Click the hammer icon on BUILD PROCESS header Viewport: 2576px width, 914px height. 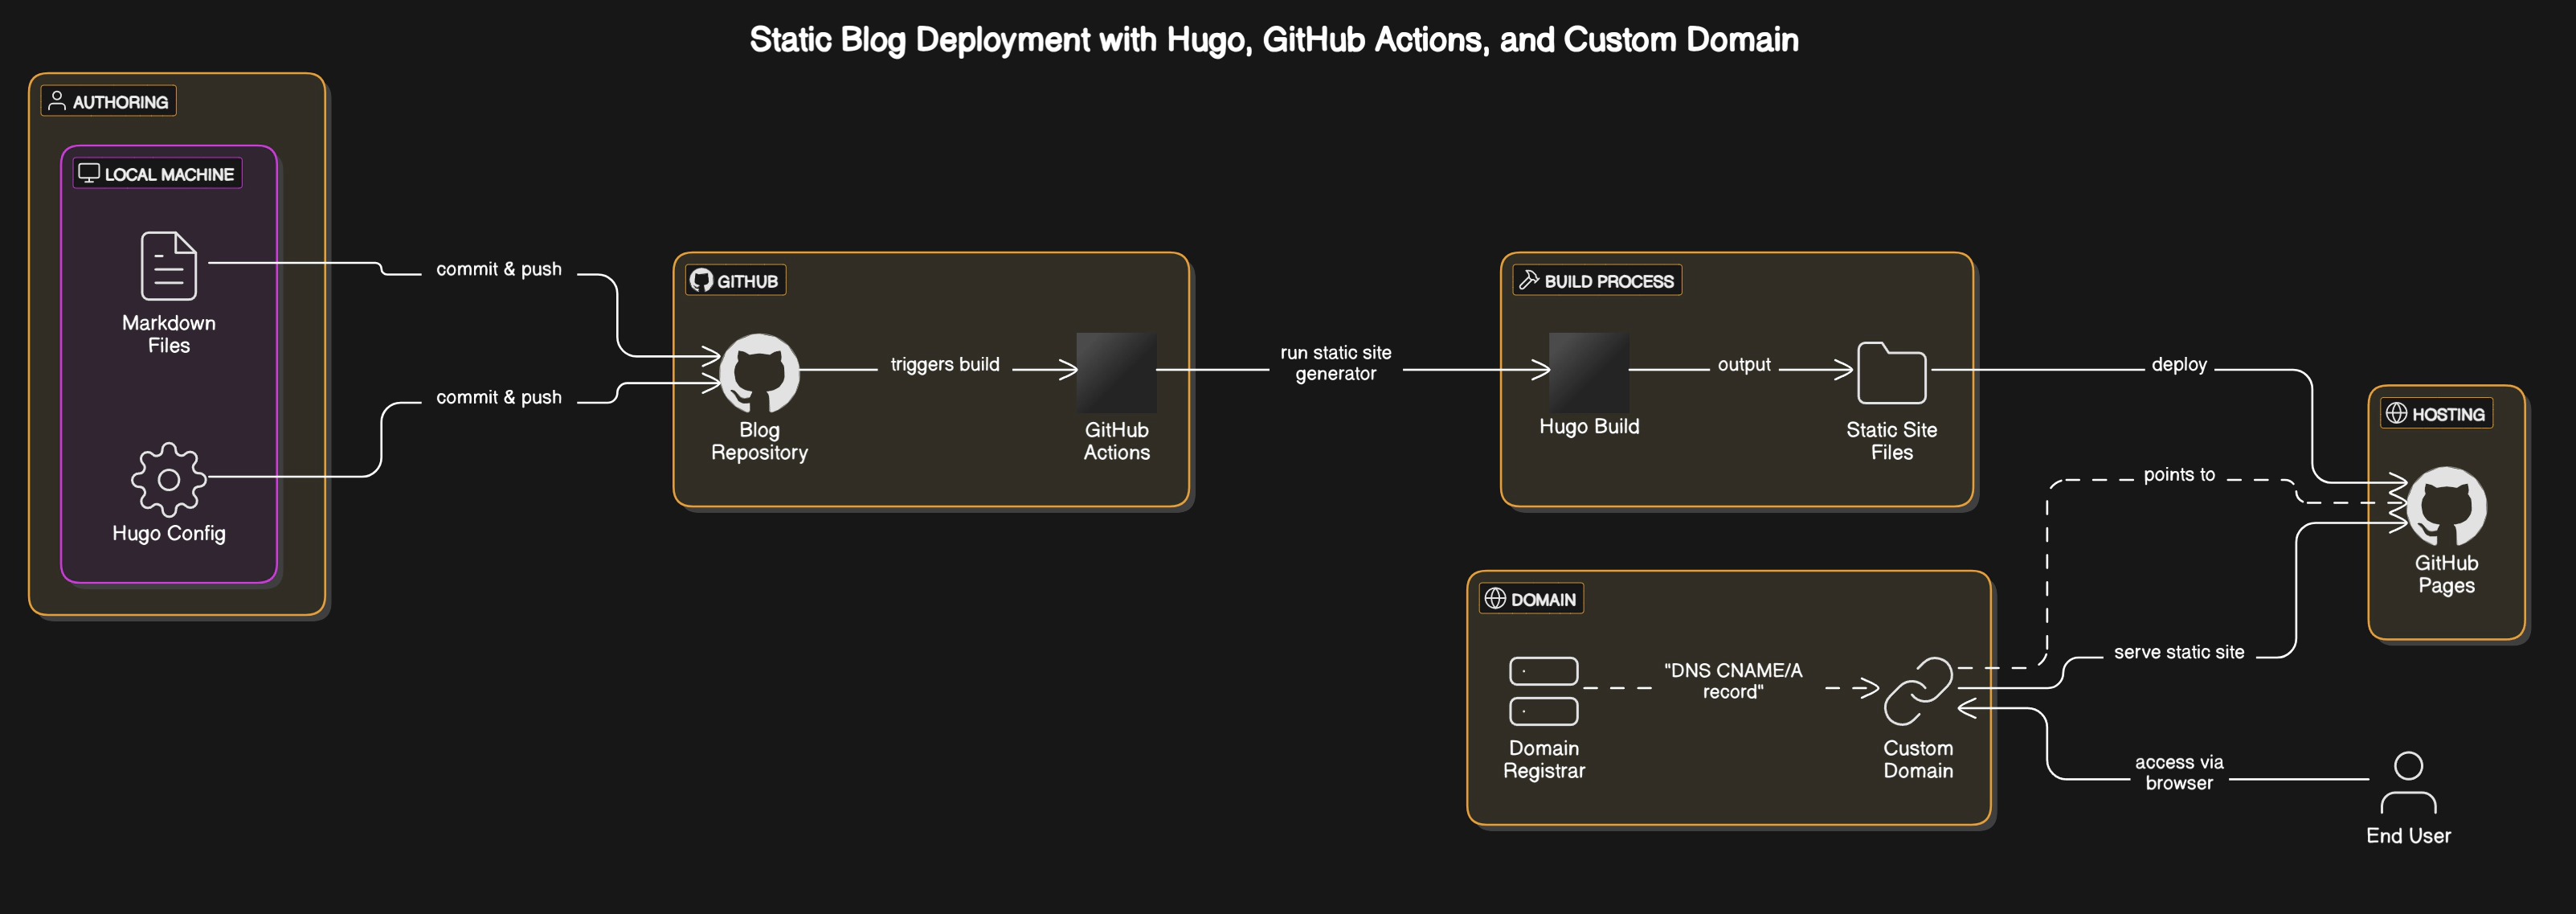[1528, 280]
